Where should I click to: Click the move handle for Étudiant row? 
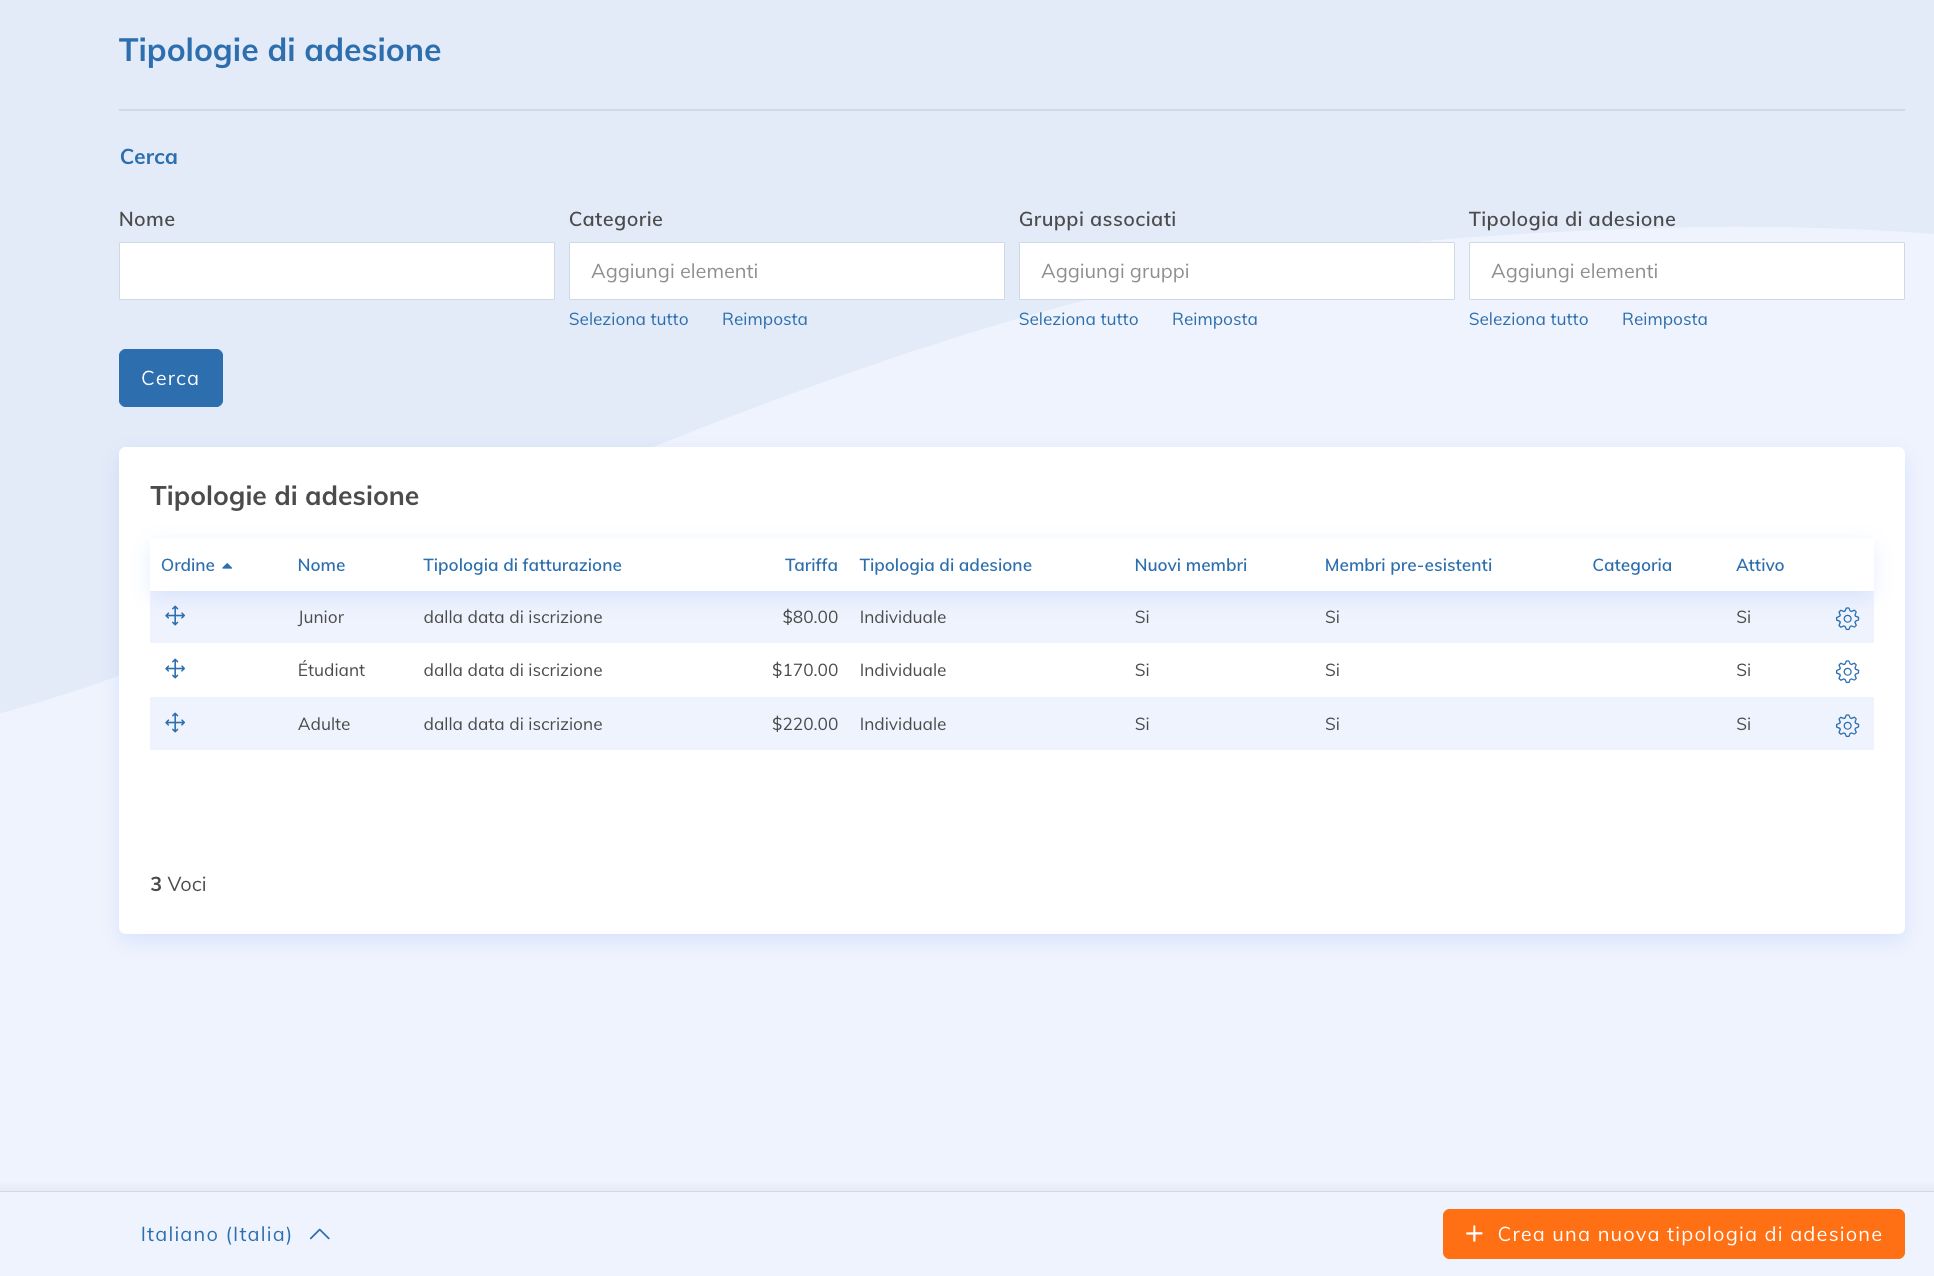(175, 669)
